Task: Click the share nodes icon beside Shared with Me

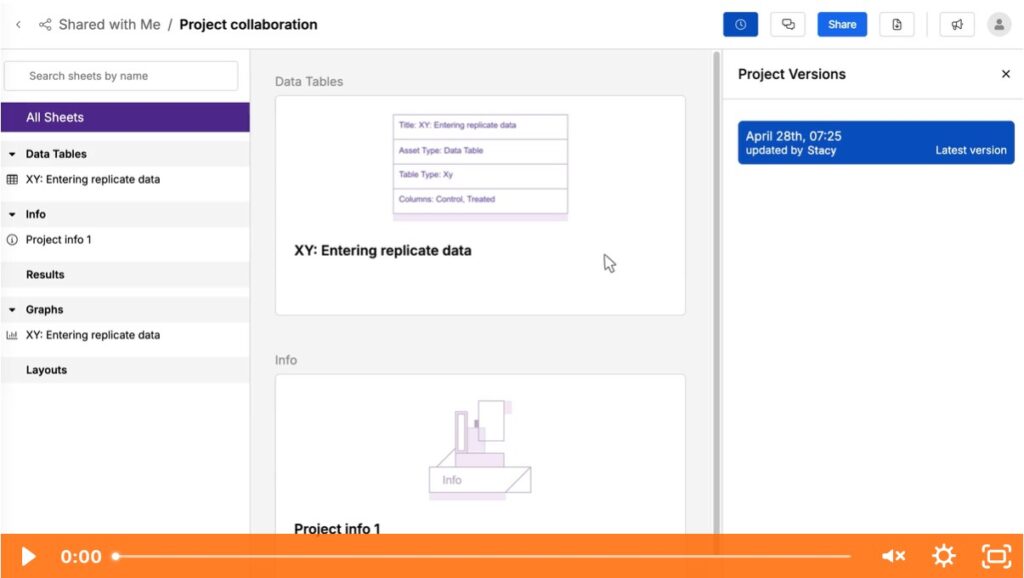Action: click(x=45, y=25)
